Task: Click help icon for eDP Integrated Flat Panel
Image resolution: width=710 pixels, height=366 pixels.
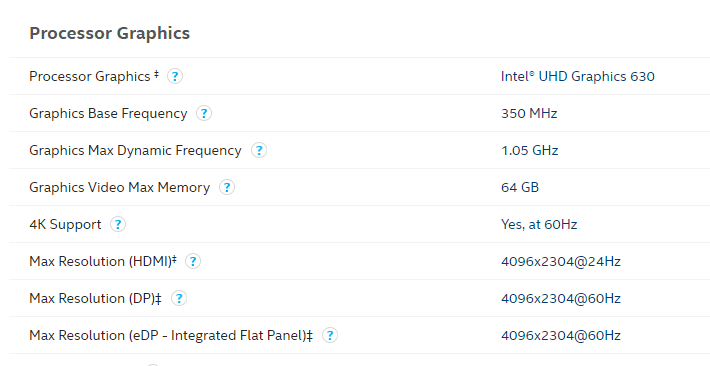Action: click(330, 335)
